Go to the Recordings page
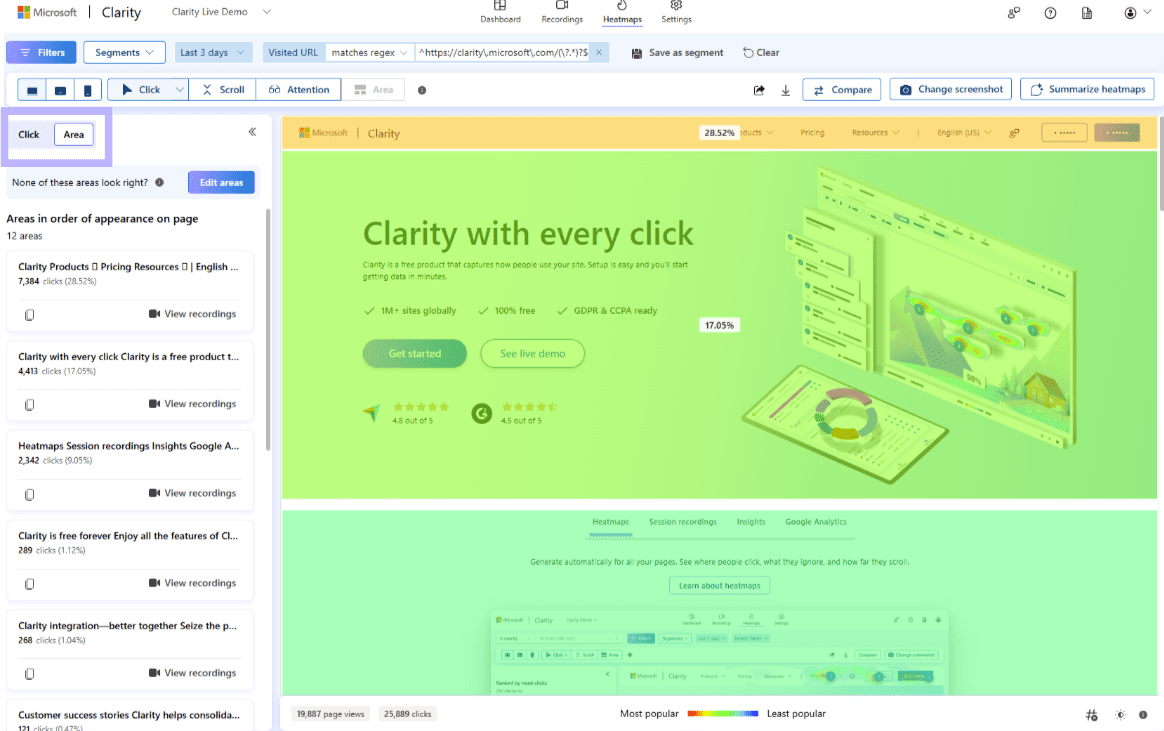Viewport: 1164px width, 731px height. click(x=562, y=12)
